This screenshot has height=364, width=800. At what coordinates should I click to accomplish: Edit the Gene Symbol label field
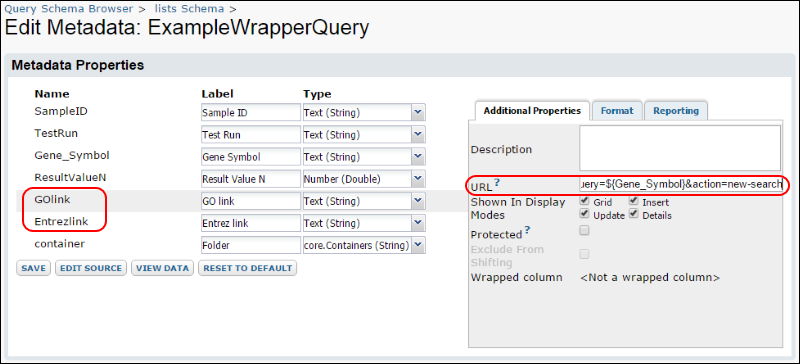pos(251,157)
